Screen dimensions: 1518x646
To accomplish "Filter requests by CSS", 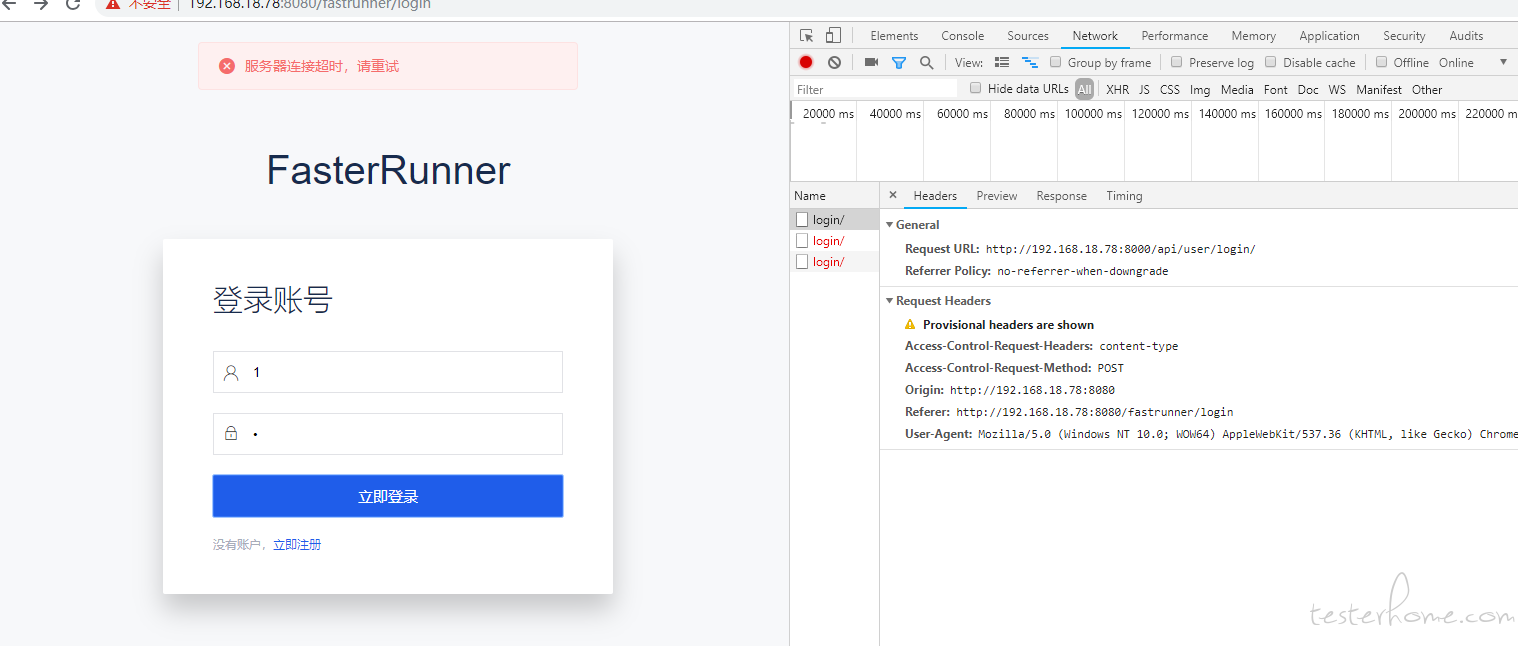I will pyautogui.click(x=1170, y=89).
